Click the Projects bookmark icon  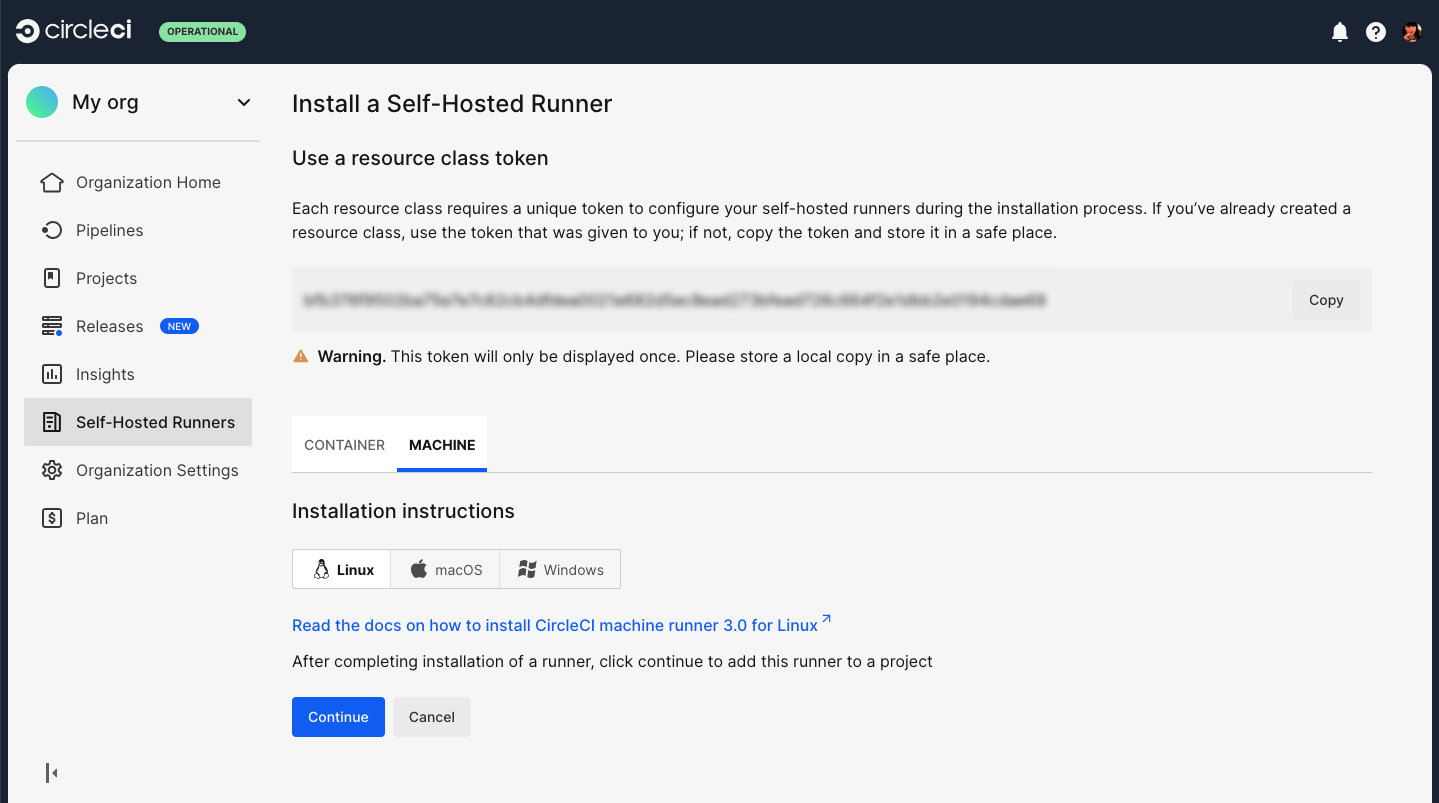coord(52,278)
